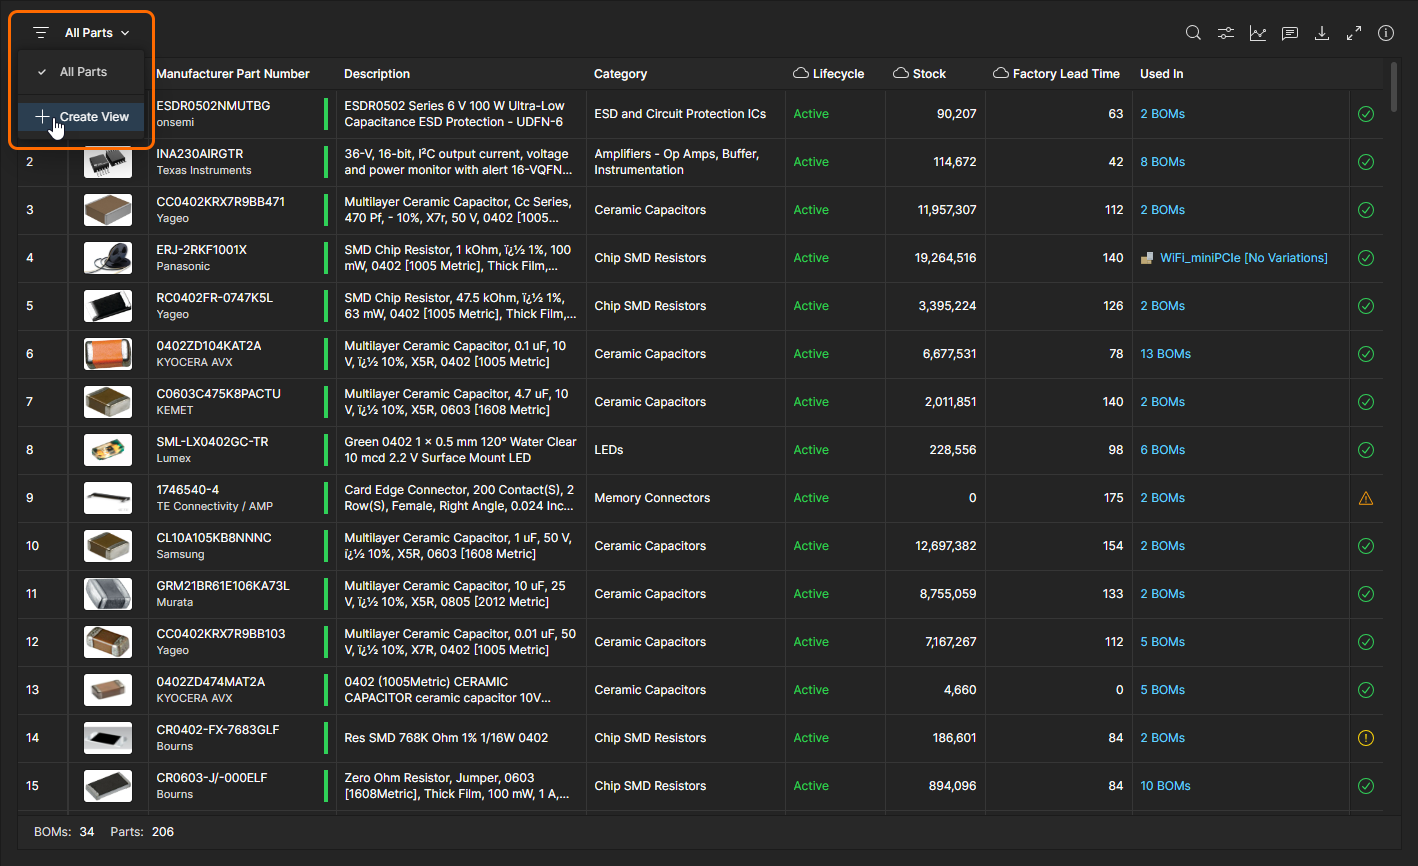The image size is (1418, 866).
Task: Open the line chart analytics icon
Action: tap(1257, 33)
